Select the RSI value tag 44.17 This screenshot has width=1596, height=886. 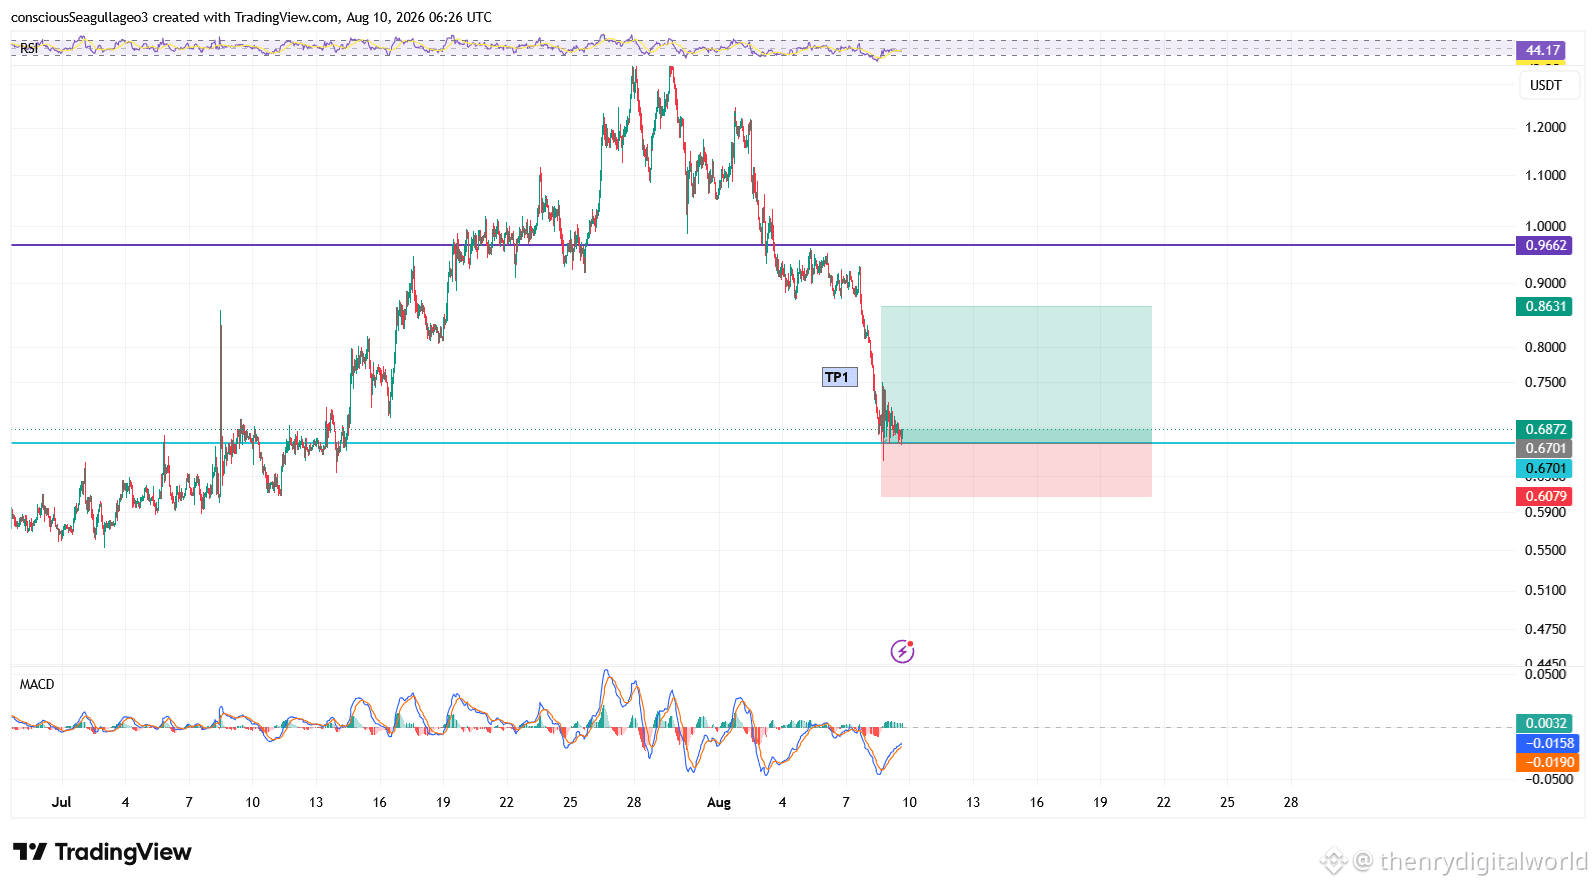pyautogui.click(x=1543, y=50)
